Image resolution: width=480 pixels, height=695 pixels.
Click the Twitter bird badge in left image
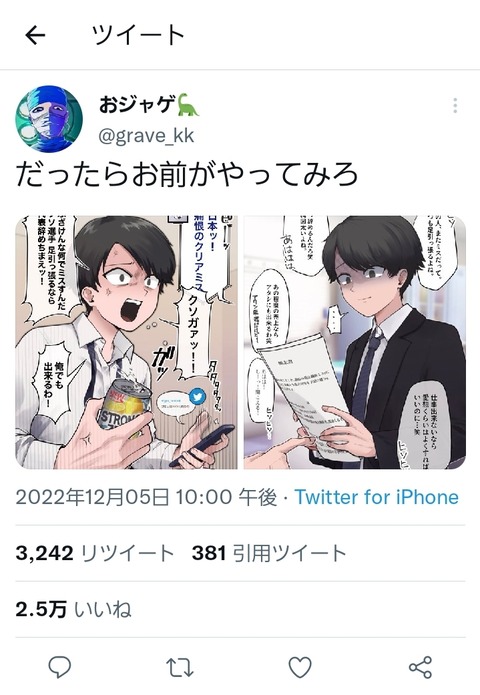[197, 397]
